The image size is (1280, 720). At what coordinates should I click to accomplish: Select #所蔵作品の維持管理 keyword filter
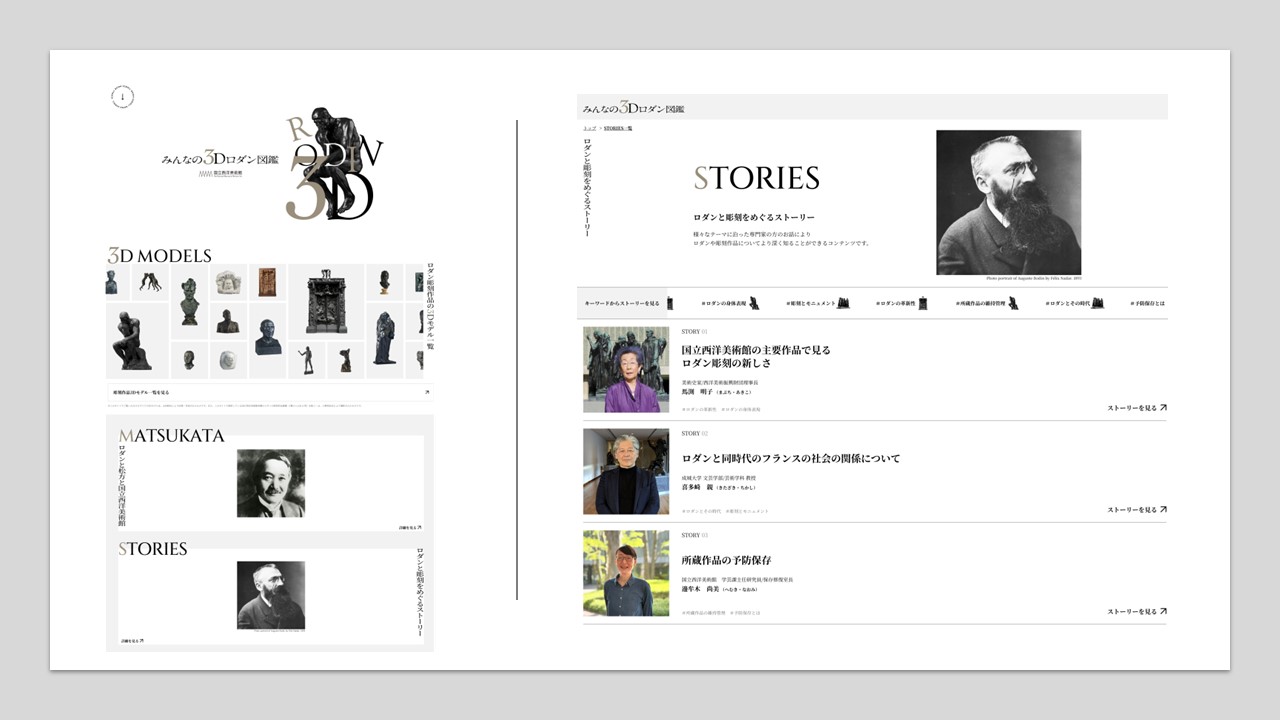pyautogui.click(x=980, y=302)
